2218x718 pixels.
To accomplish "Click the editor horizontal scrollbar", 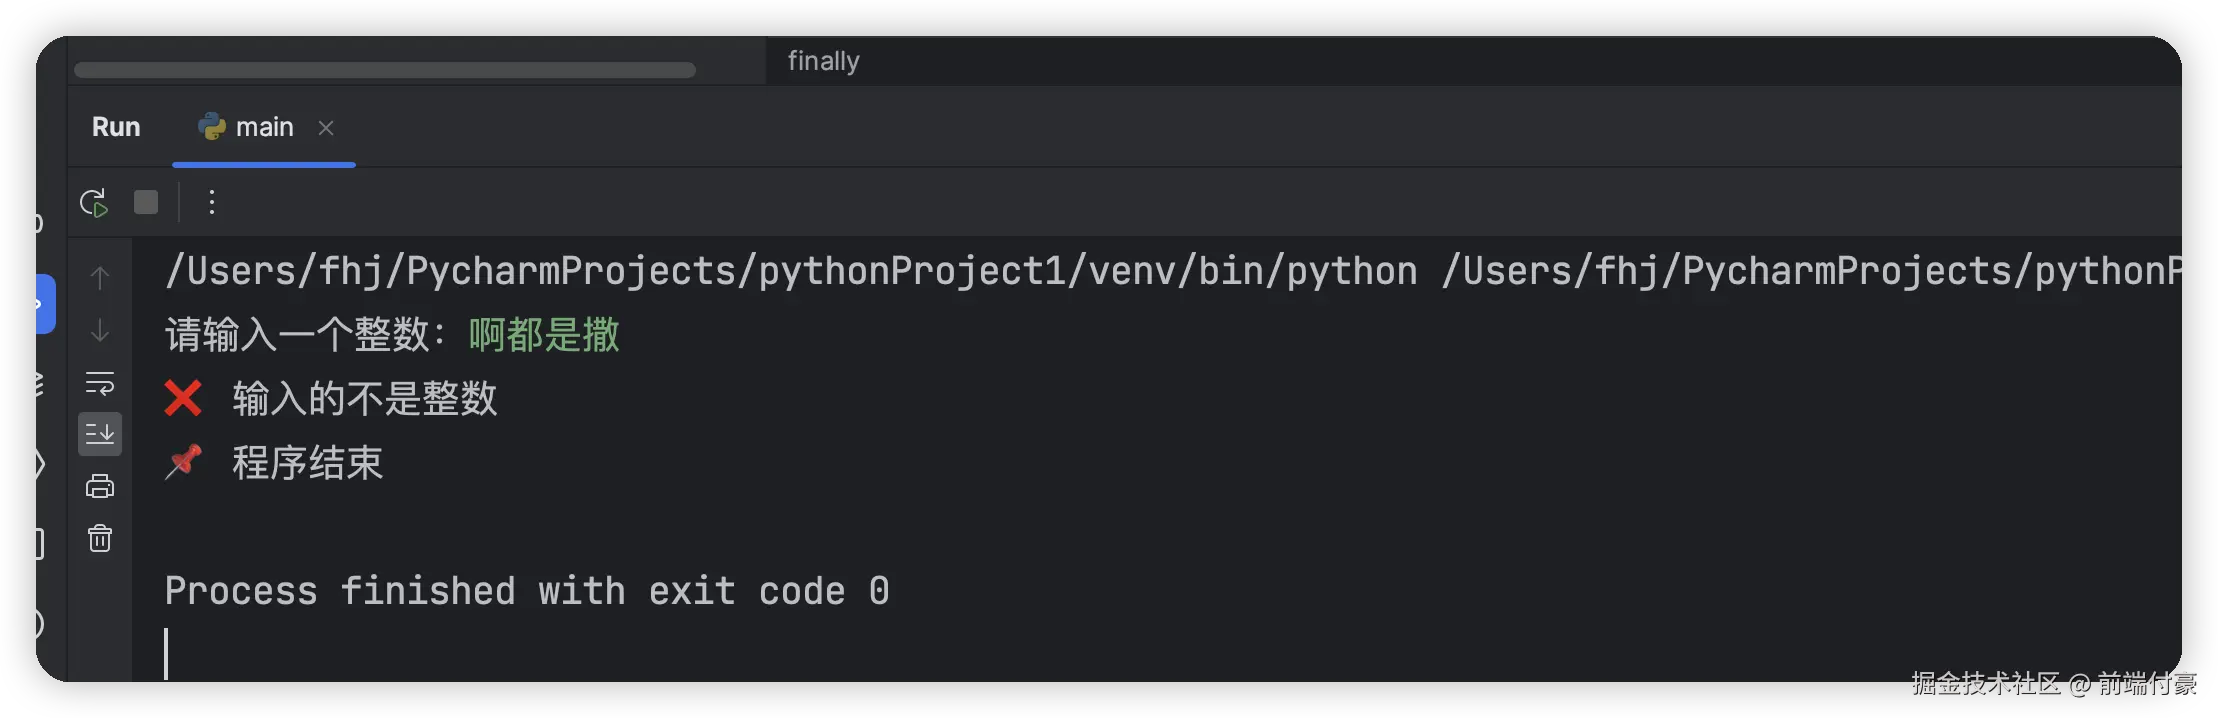I will pos(385,70).
